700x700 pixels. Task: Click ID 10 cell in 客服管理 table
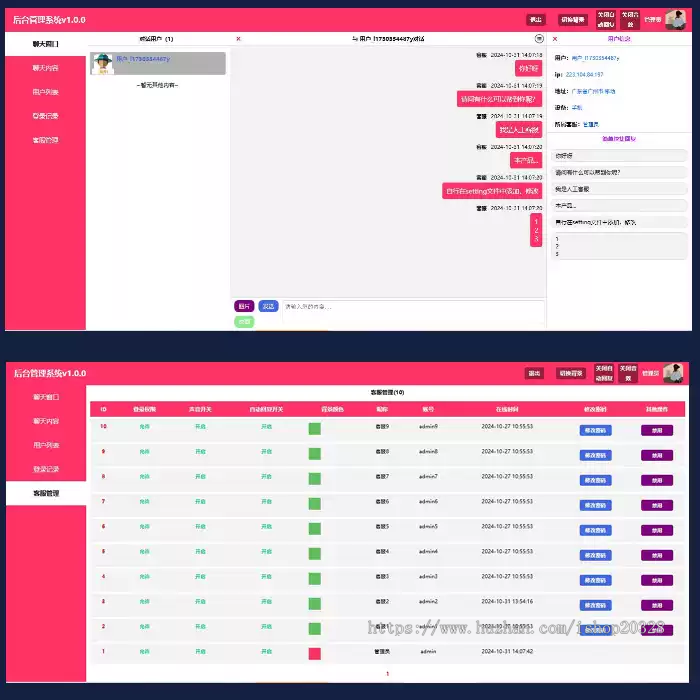103,426
